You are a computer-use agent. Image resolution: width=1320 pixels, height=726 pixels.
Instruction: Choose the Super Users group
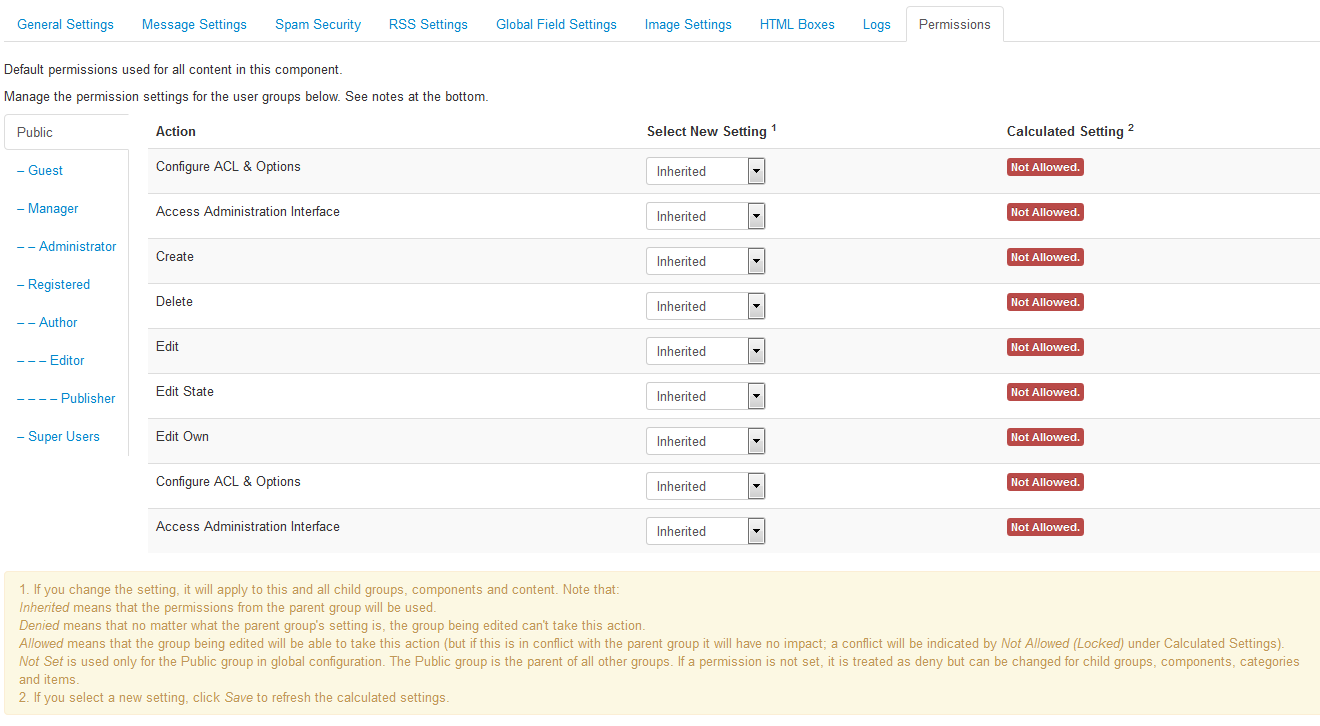(x=64, y=437)
